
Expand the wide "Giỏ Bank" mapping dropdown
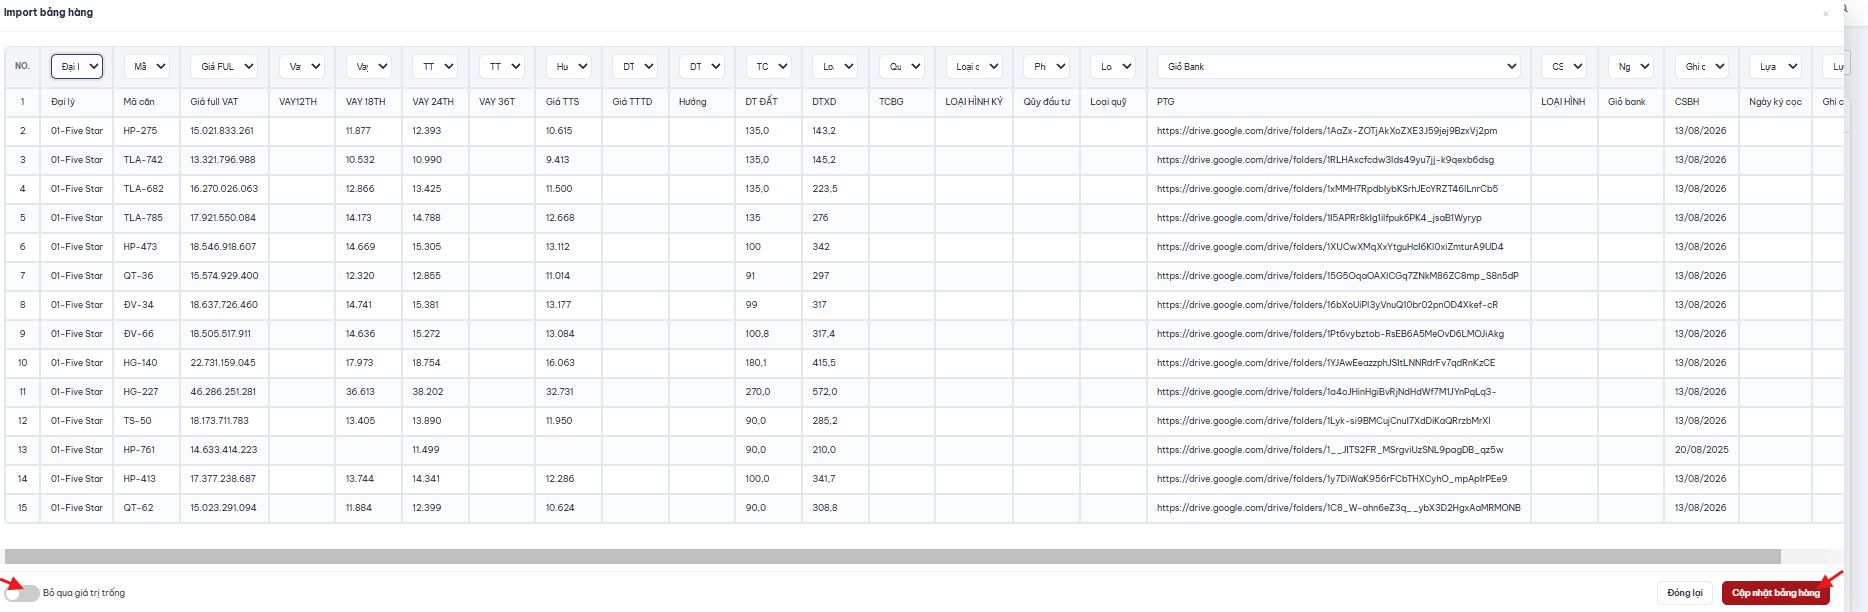pos(1339,66)
